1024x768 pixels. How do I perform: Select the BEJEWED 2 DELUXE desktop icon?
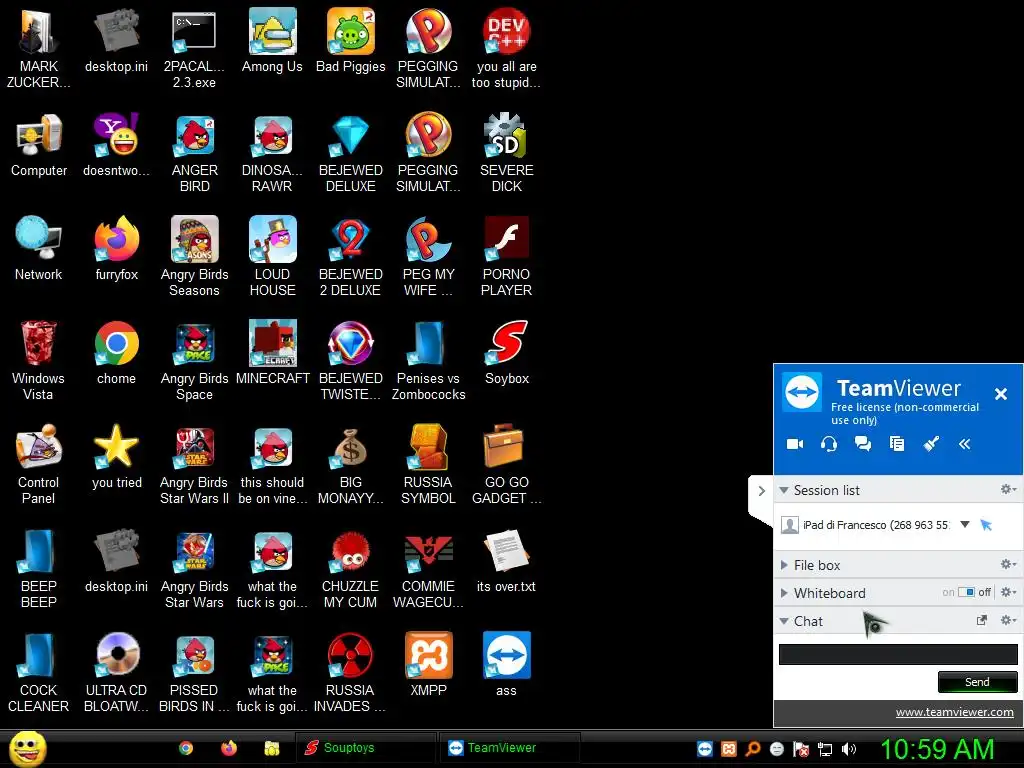tap(351, 257)
